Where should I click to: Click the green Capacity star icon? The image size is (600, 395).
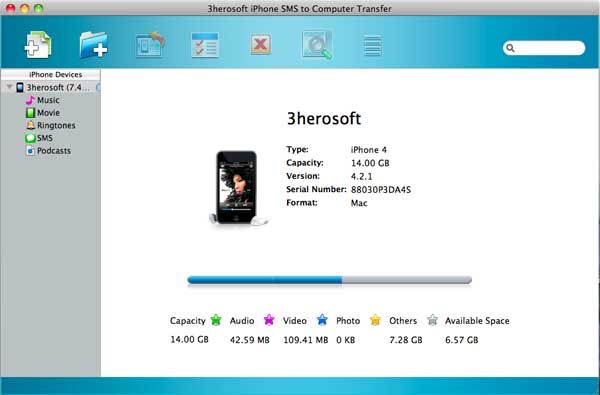[x=216, y=320]
